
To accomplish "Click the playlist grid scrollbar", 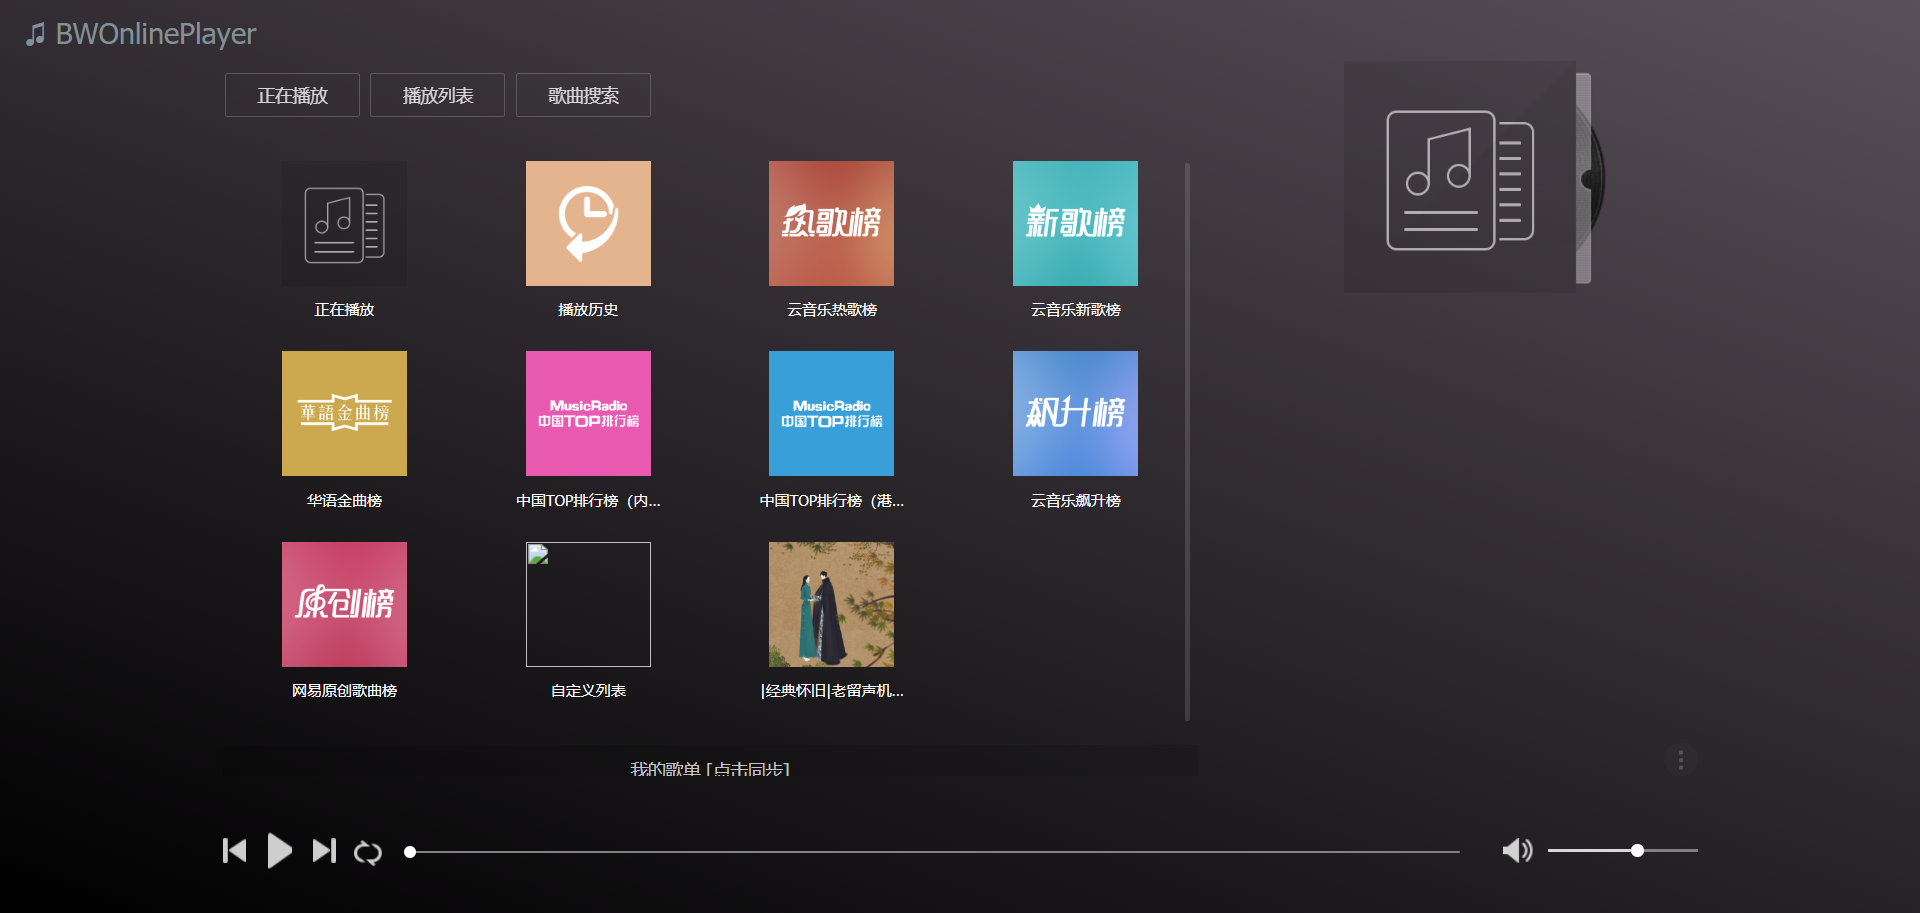I will [x=1187, y=441].
